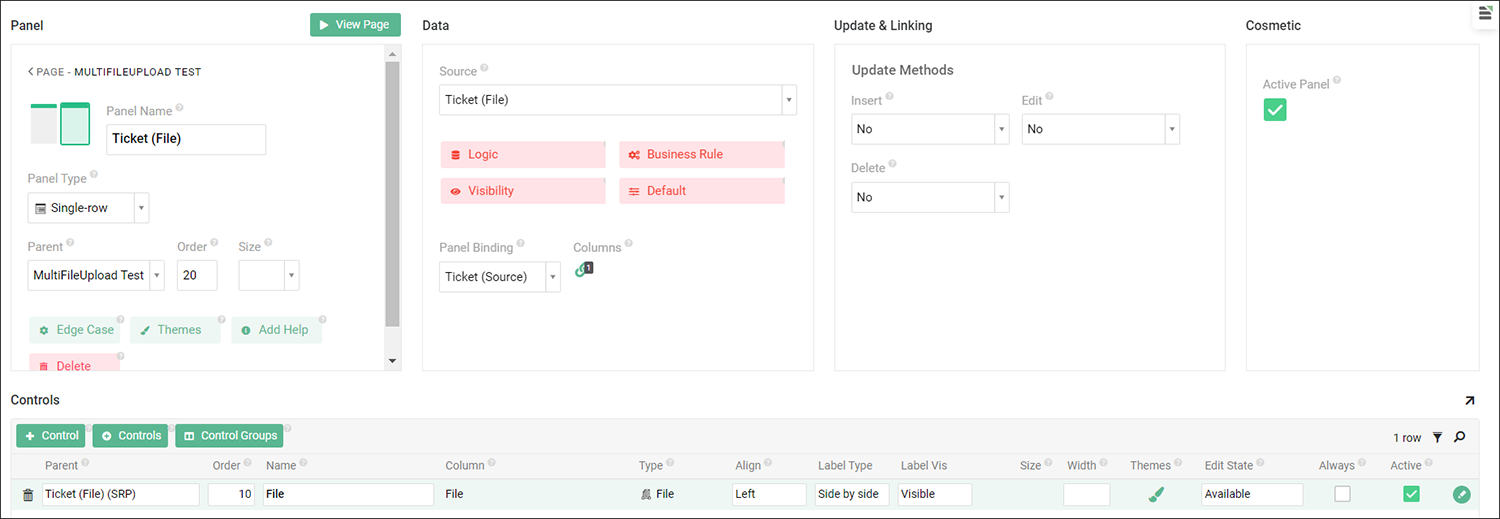
Task: Open the Controls filter icon
Action: pos(1437,437)
